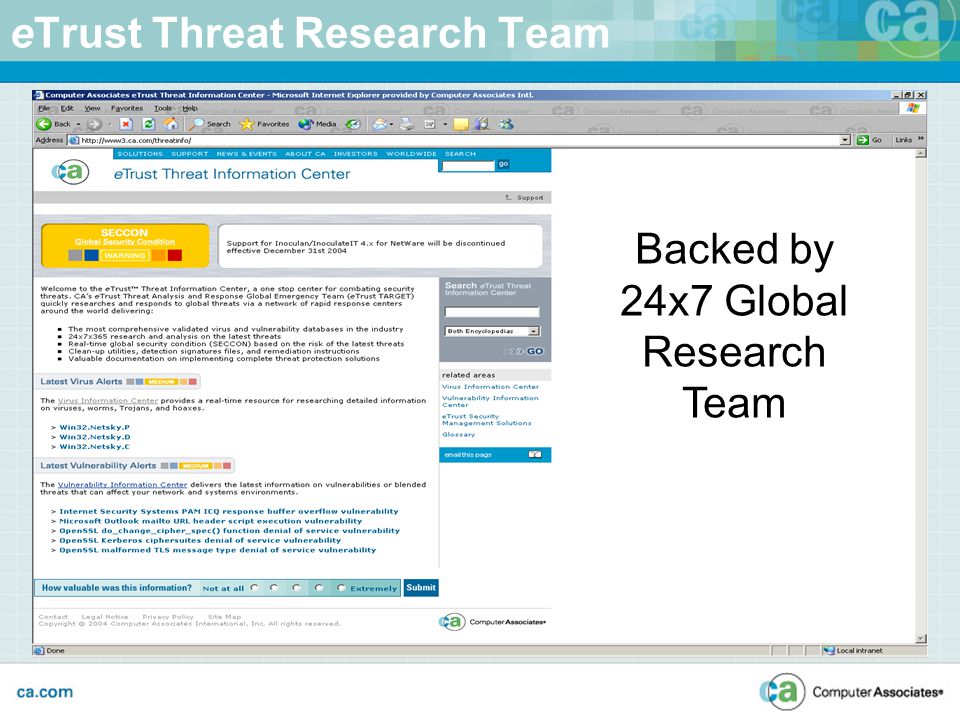The width and height of the screenshot is (960, 720).
Task: Select the middle value rating radio button
Action: [296, 588]
